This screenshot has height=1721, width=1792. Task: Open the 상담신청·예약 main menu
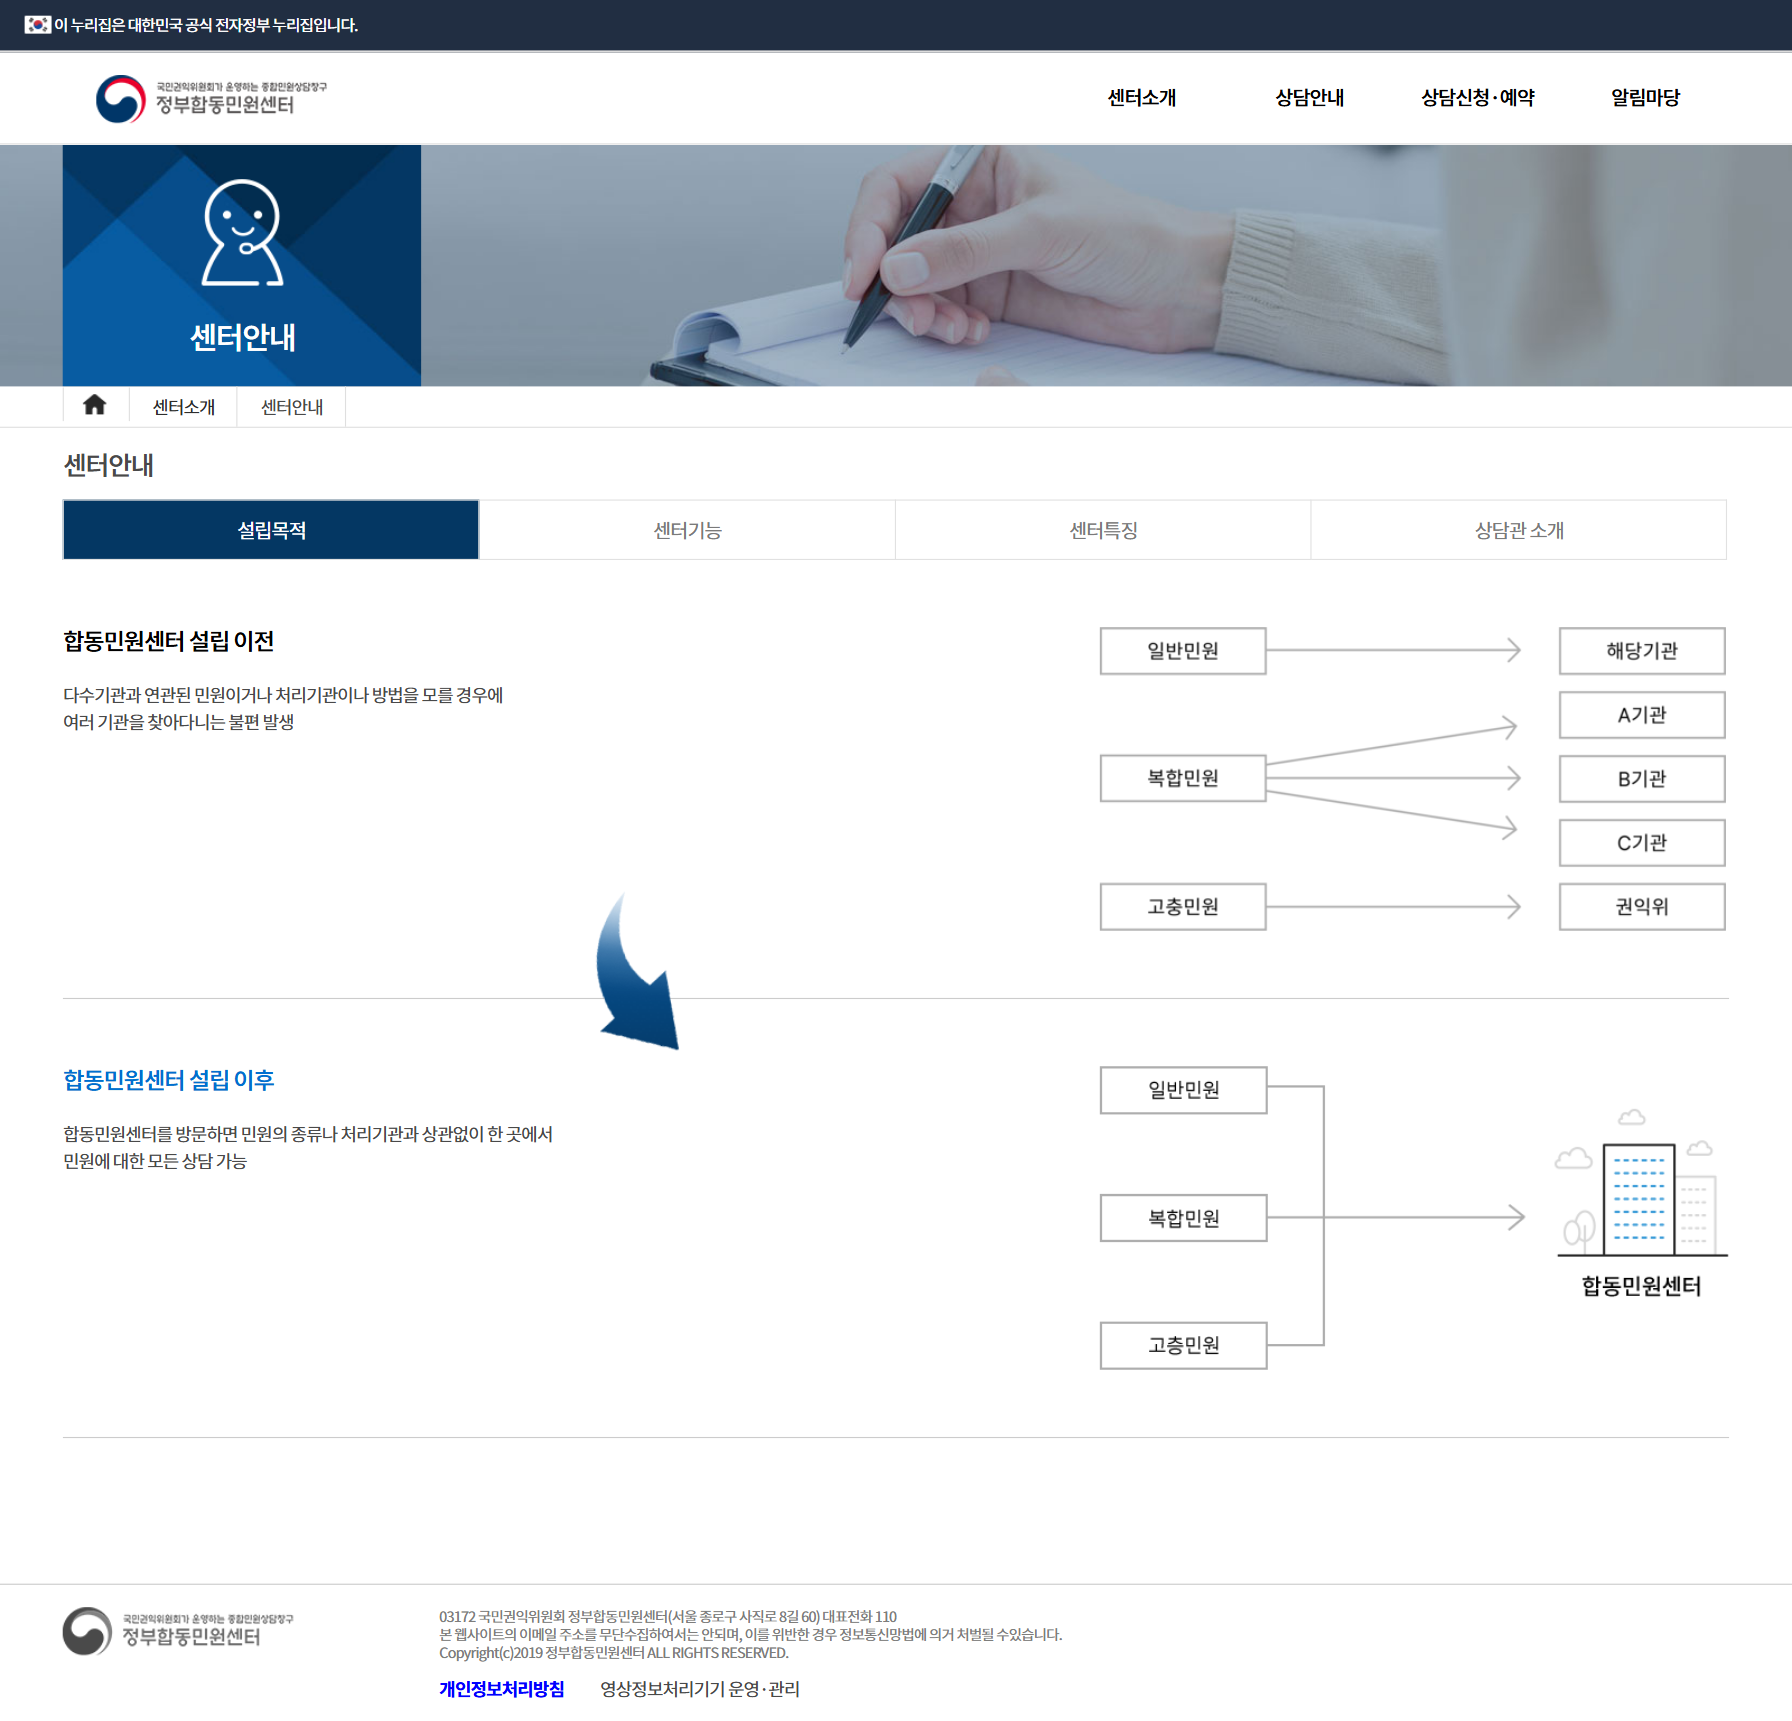1477,98
